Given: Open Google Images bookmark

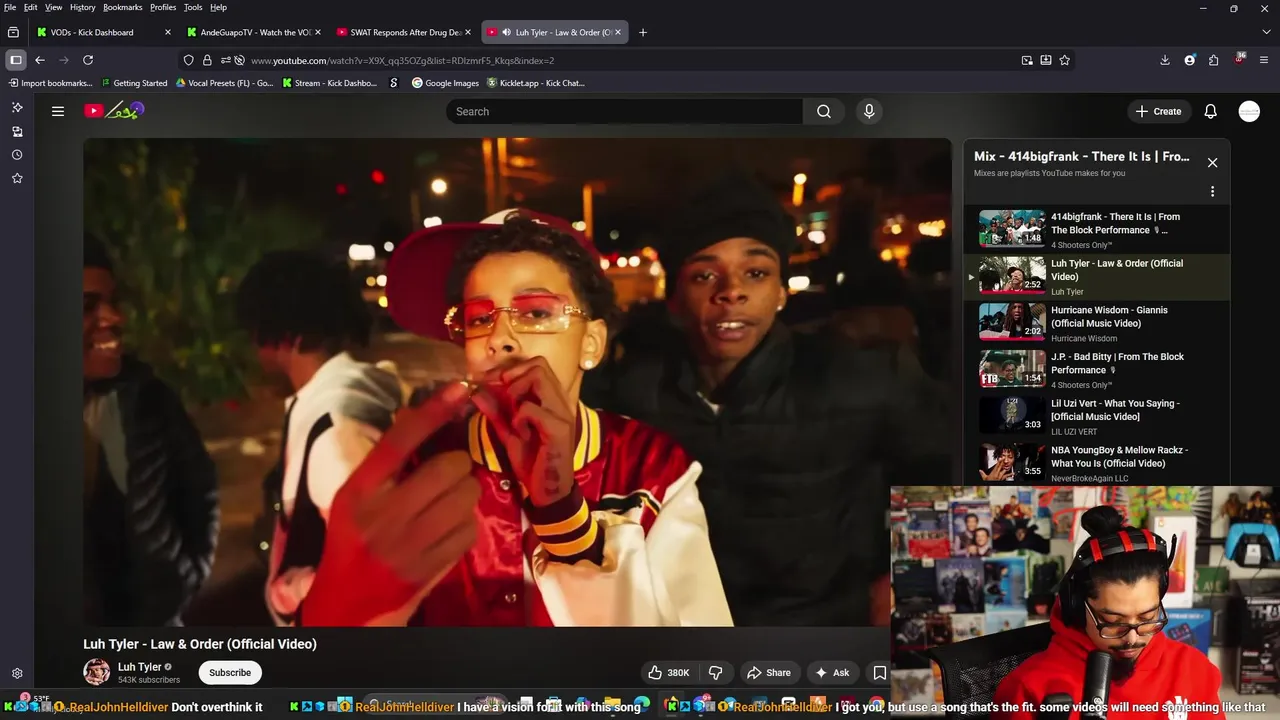Looking at the screenshot, I should [x=446, y=83].
